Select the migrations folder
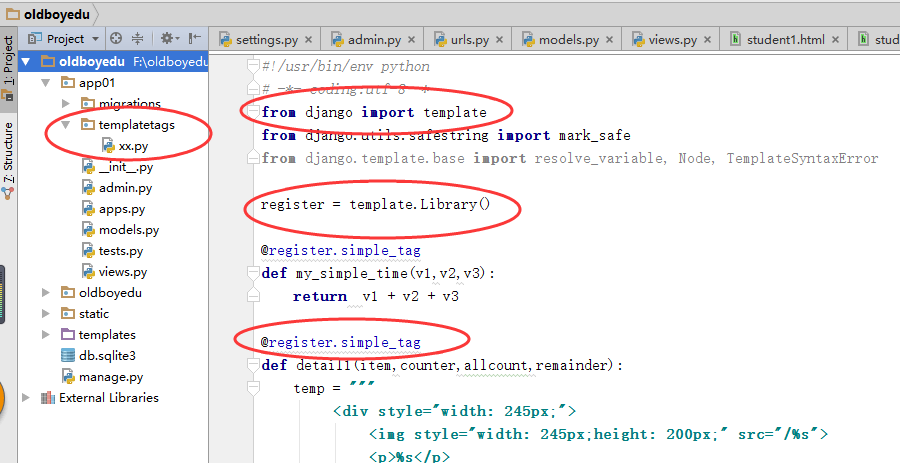The image size is (900, 463). point(129,103)
